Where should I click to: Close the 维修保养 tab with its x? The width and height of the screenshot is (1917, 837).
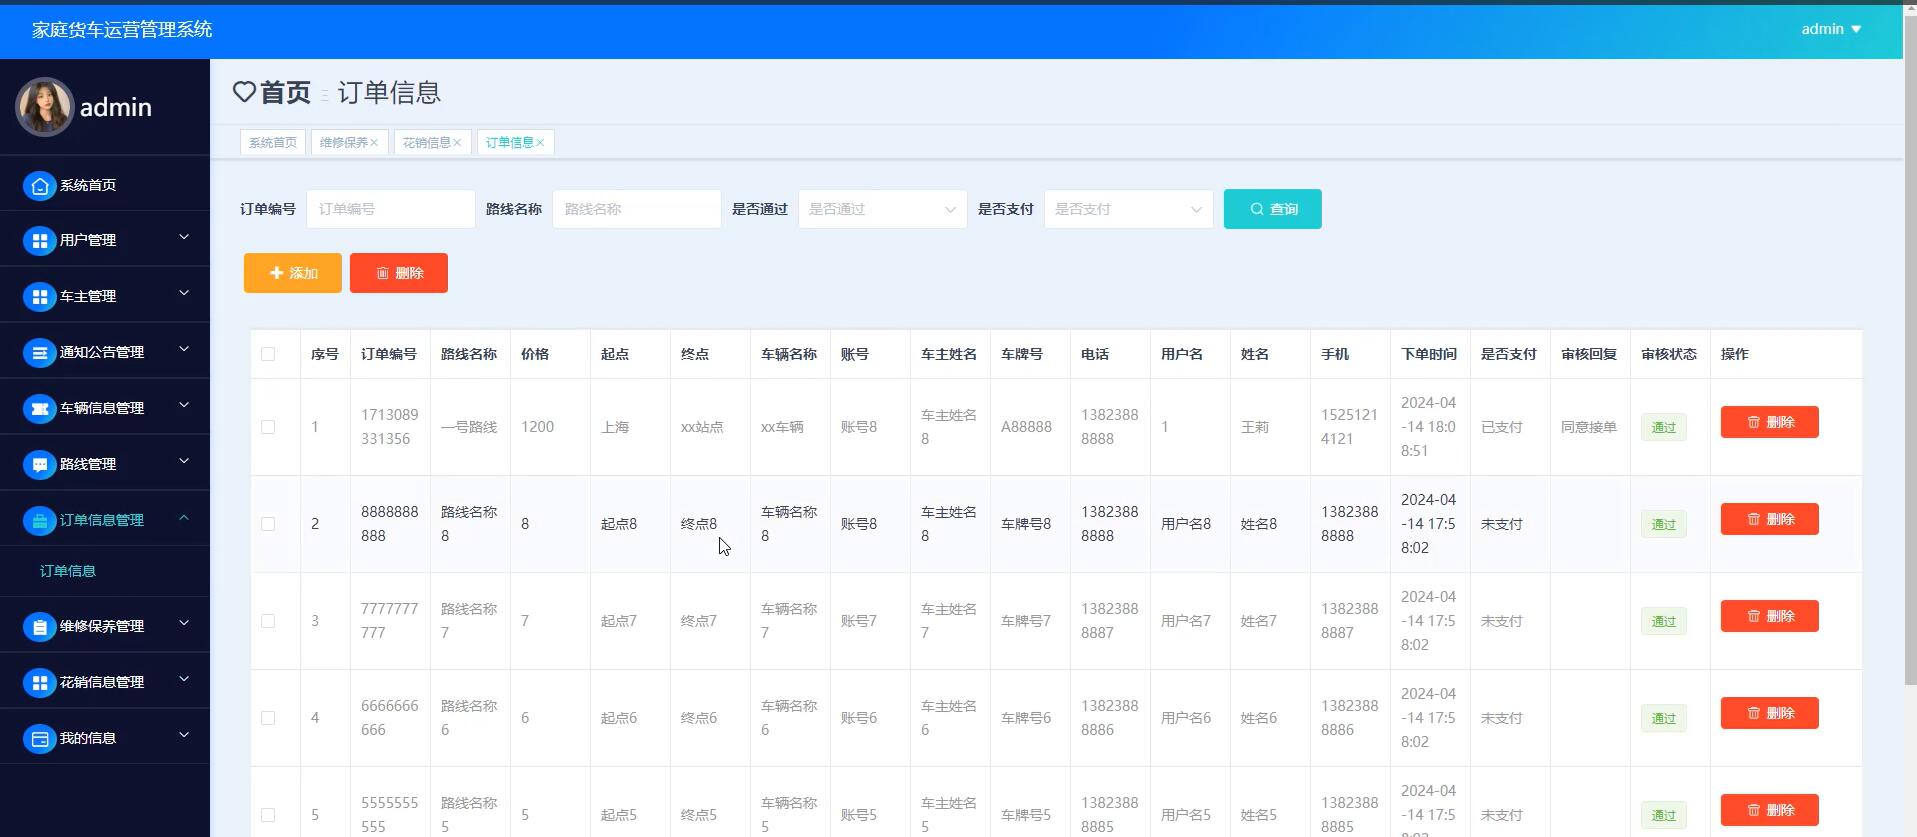[374, 143]
